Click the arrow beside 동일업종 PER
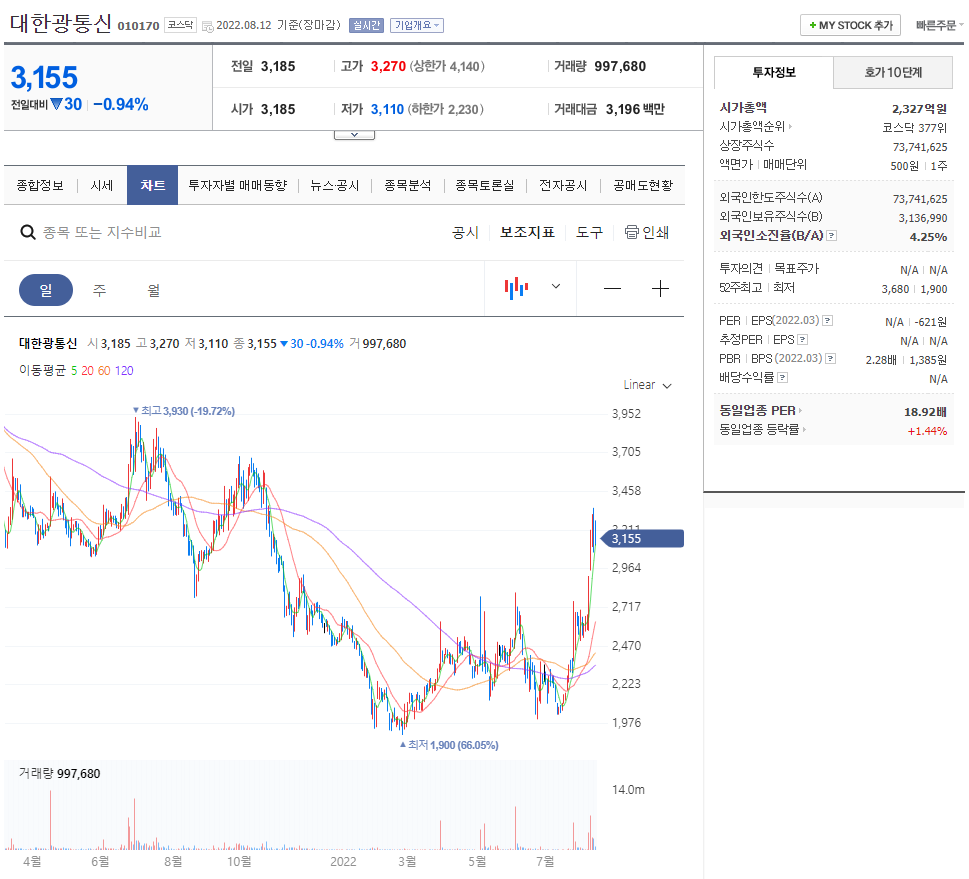Viewport: 969px width, 879px height. pyautogui.click(x=800, y=410)
